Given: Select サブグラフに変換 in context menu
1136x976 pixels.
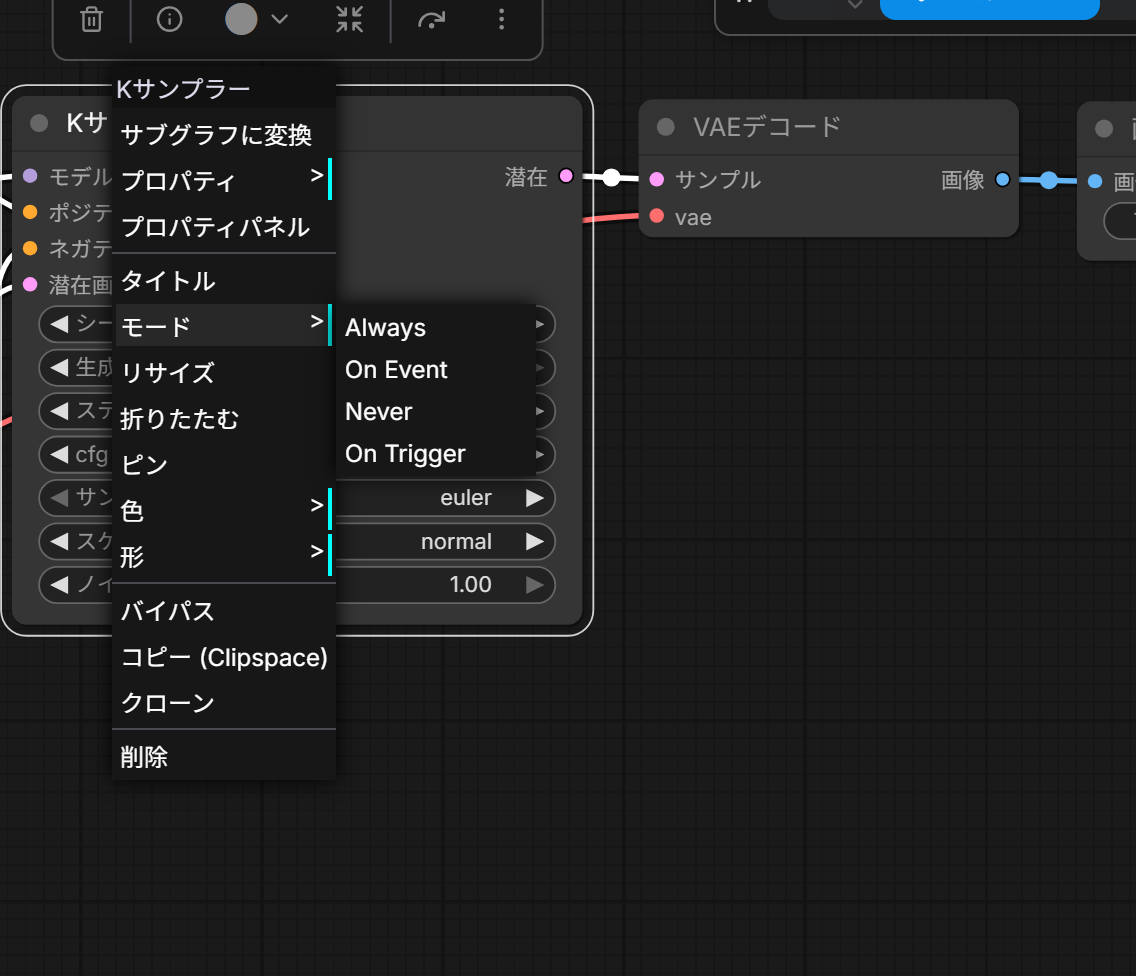Looking at the screenshot, I should (224, 135).
